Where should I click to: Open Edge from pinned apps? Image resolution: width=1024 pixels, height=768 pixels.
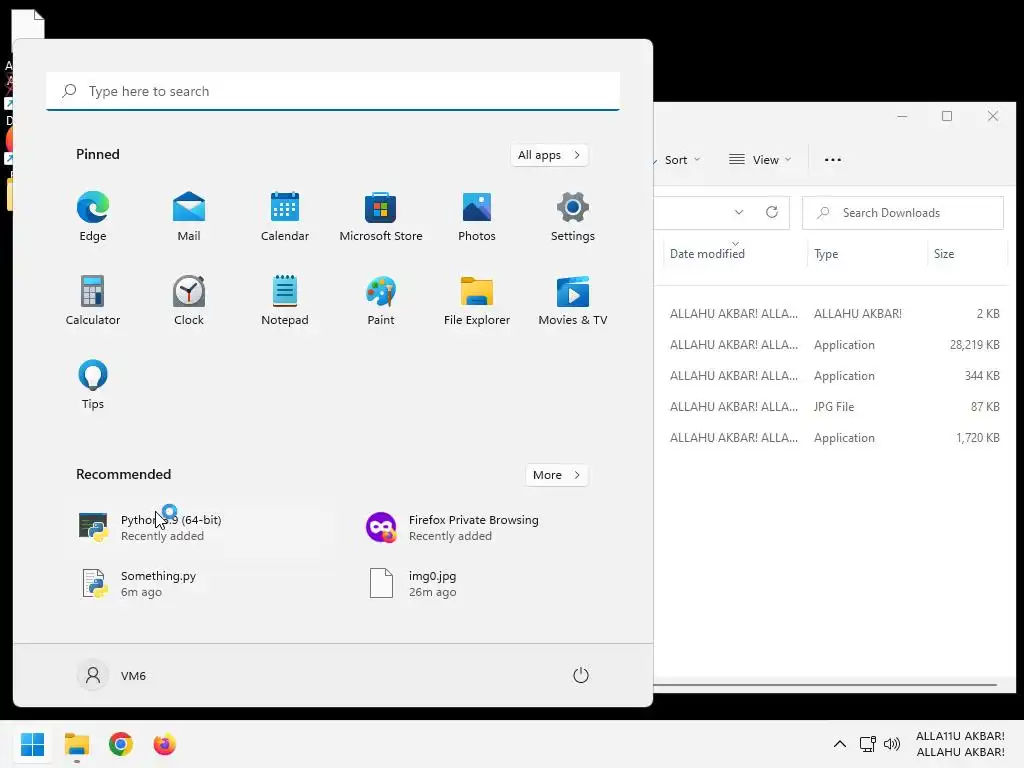(x=93, y=217)
